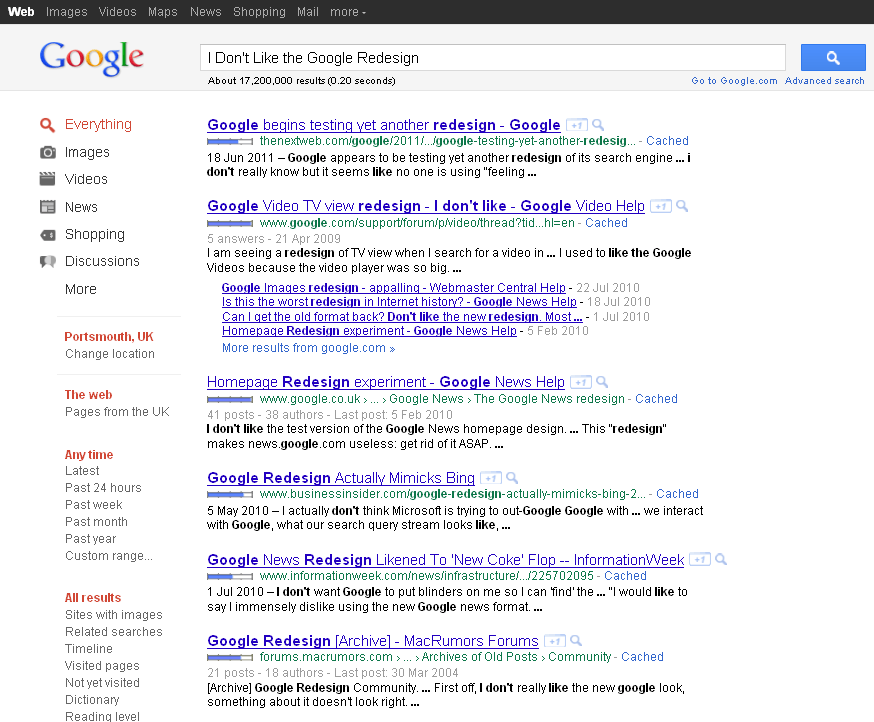This screenshot has width=874, height=722.
Task: Click +1 button for Homepage Redesign experiment result
Action: (x=581, y=382)
